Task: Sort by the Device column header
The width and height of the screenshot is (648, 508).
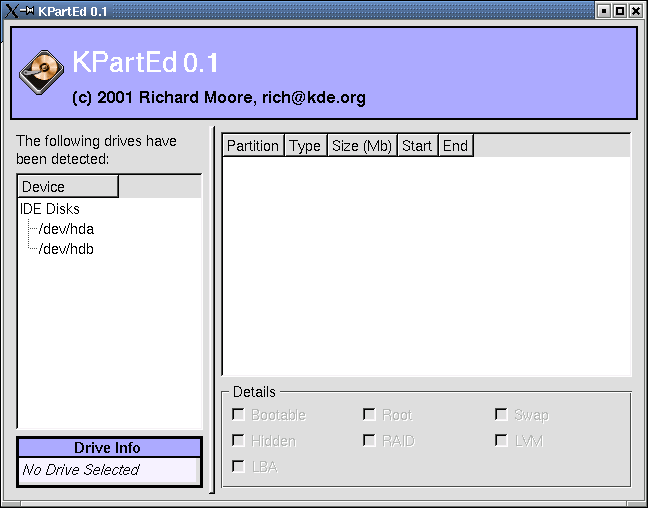Action: coord(68,186)
